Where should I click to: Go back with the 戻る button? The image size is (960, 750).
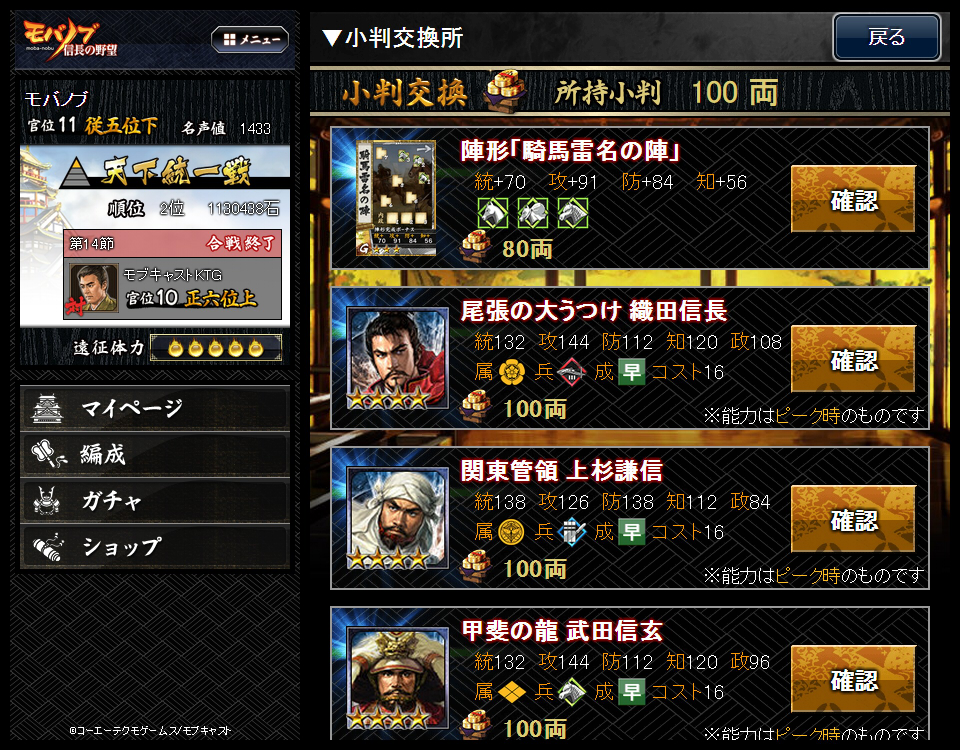point(887,37)
